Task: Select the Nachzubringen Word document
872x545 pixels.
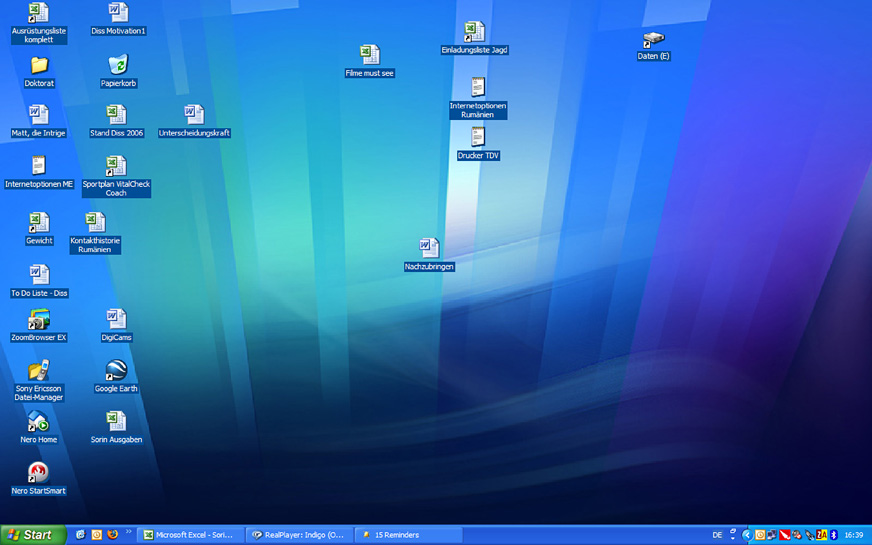Action: click(x=429, y=248)
